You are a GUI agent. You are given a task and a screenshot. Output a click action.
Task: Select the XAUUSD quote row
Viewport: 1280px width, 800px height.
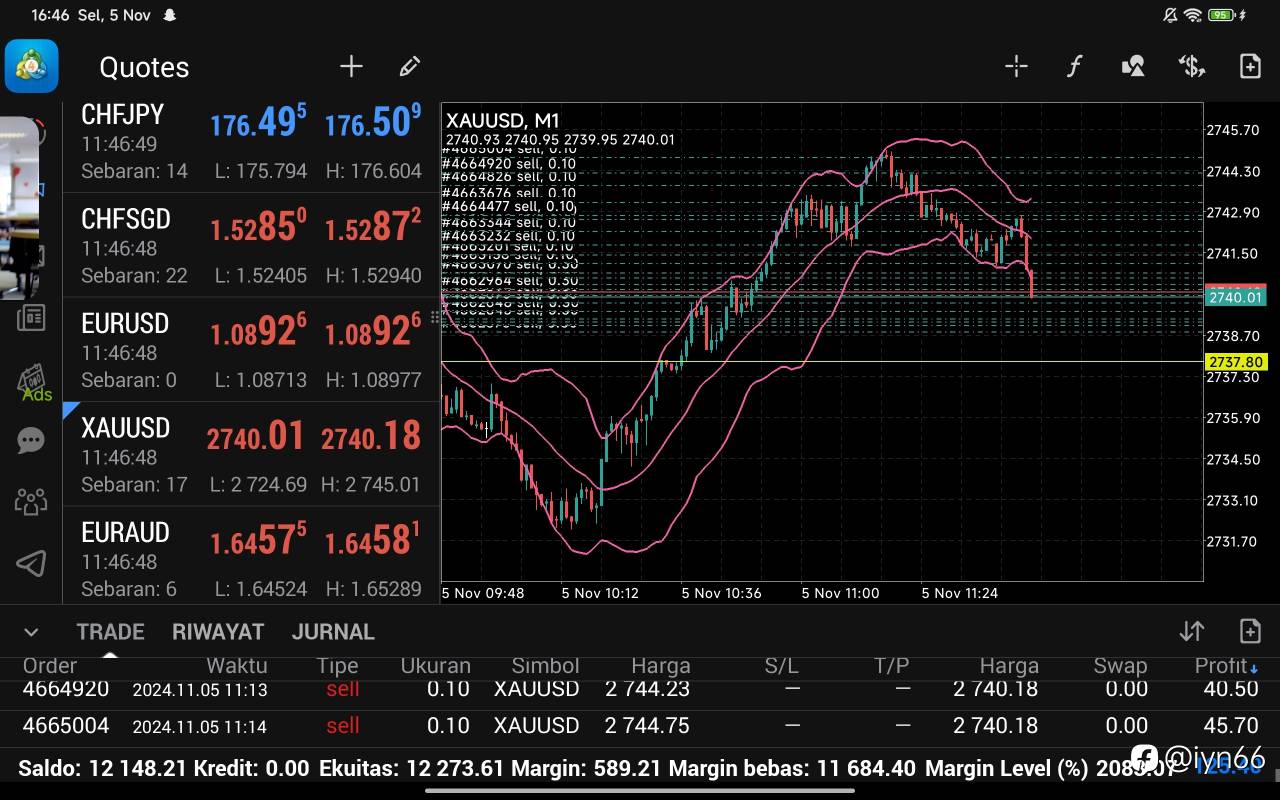250,455
